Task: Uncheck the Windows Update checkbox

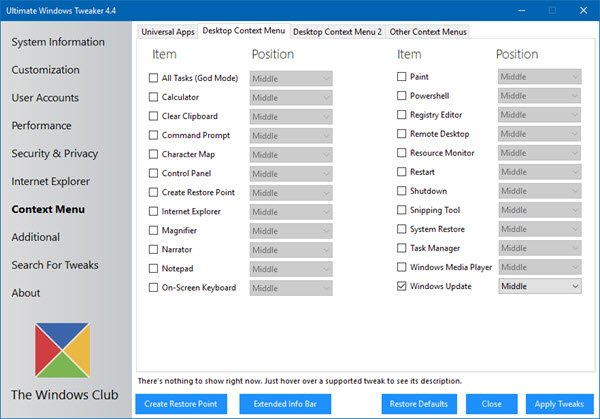Action: (x=401, y=286)
